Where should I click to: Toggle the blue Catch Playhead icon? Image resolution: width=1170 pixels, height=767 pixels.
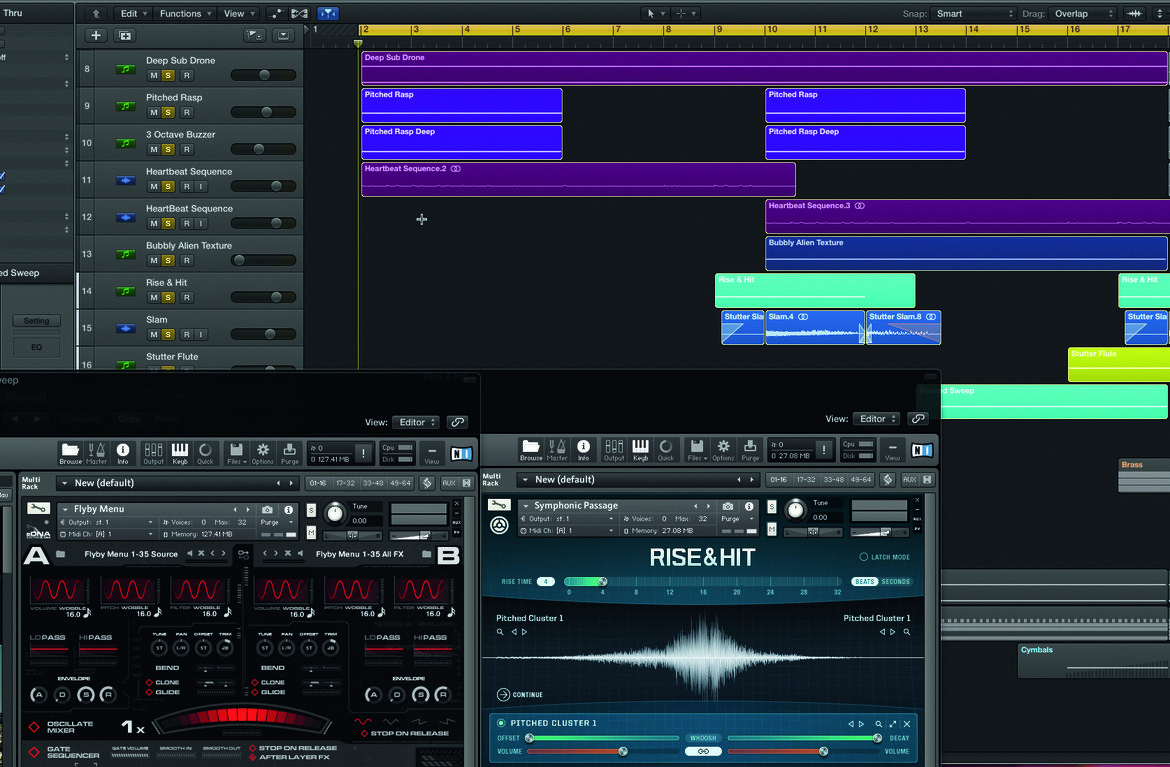point(328,13)
